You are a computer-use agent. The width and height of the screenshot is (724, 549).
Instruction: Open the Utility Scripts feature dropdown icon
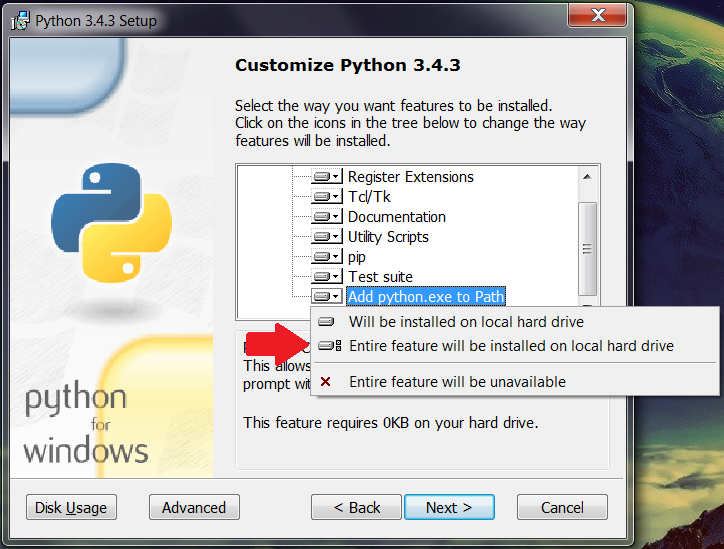tap(327, 237)
